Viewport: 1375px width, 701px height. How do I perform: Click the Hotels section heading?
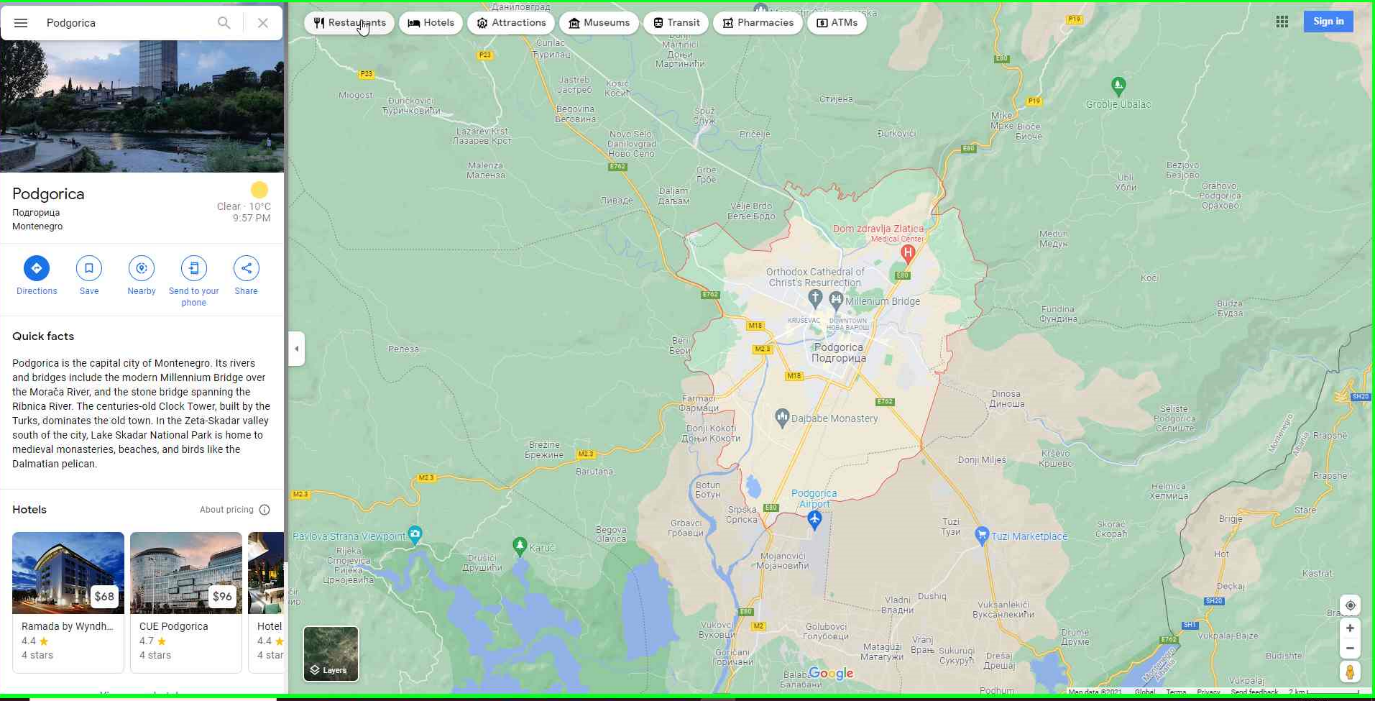coord(30,510)
